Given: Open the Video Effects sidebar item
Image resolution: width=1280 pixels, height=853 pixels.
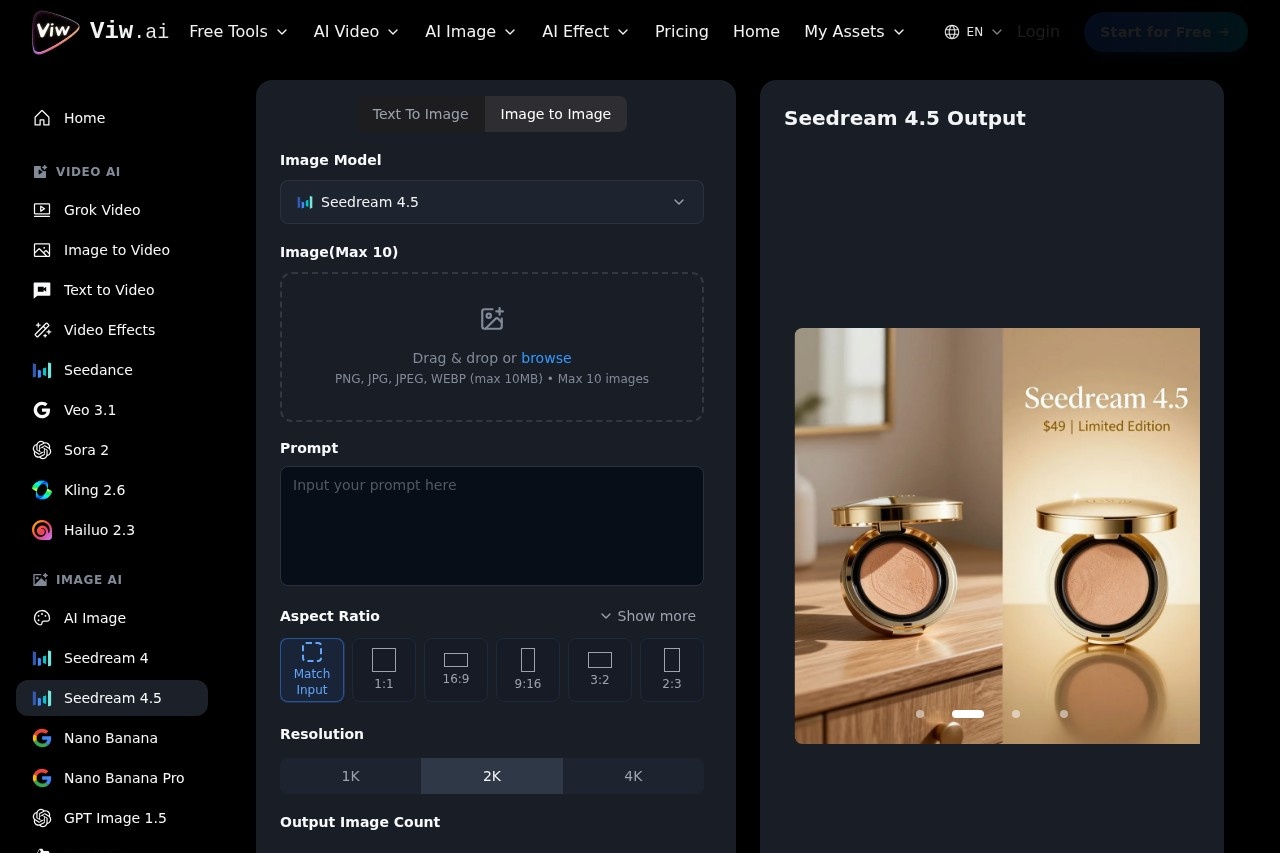Looking at the screenshot, I should (x=109, y=330).
